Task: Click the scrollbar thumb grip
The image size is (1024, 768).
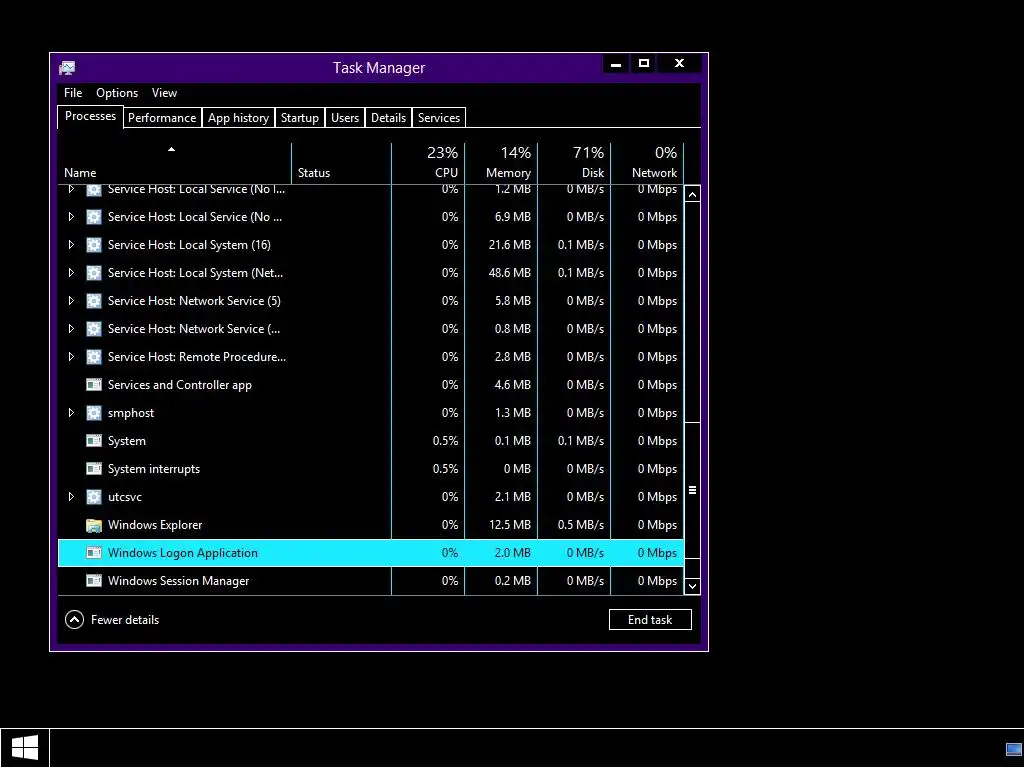Action: pyautogui.click(x=692, y=490)
